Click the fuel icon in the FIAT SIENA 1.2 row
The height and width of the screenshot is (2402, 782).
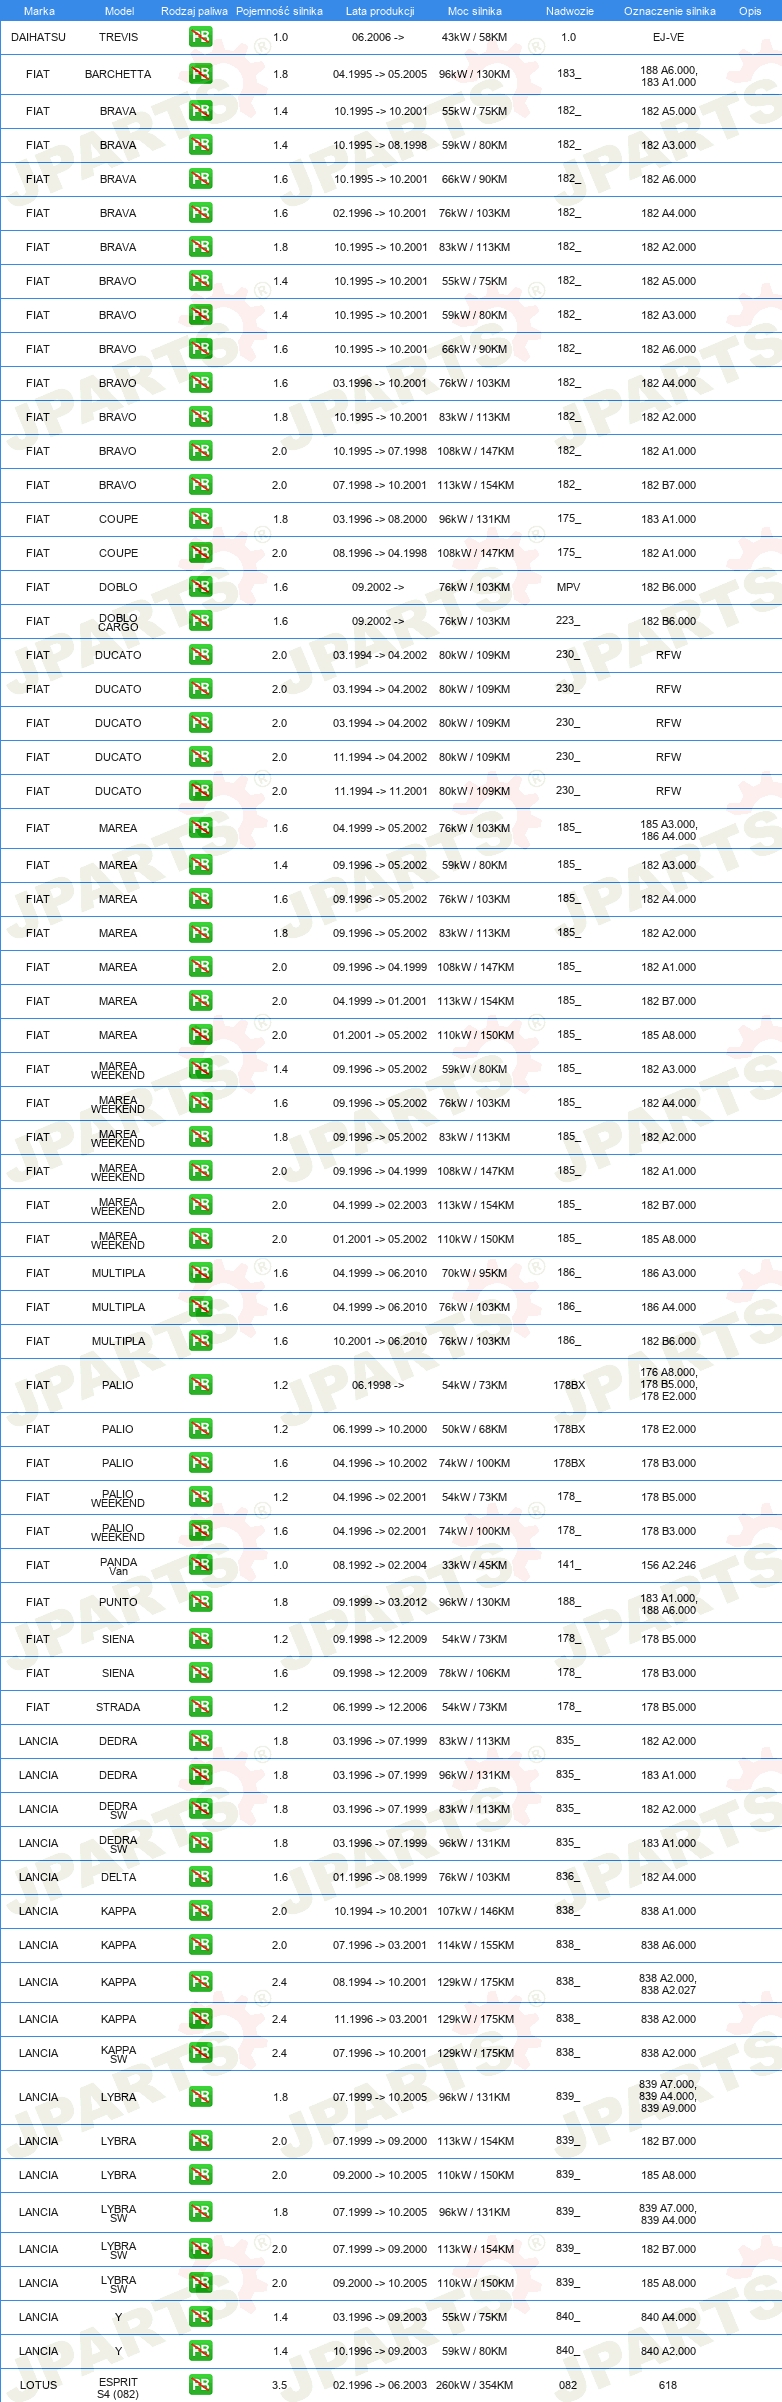pos(201,1639)
